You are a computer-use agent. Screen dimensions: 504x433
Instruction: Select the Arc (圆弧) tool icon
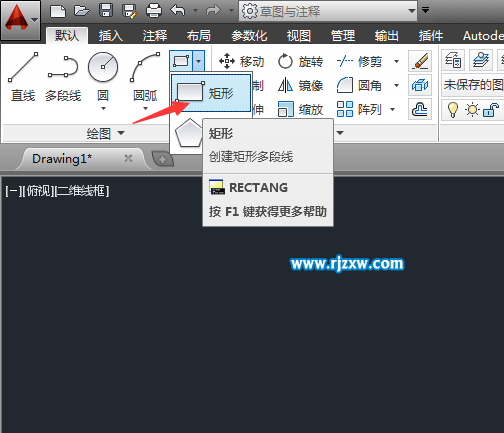point(145,67)
